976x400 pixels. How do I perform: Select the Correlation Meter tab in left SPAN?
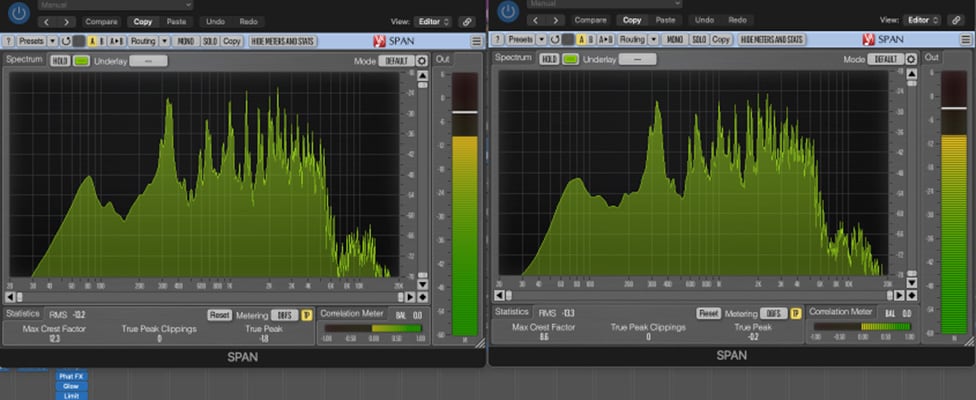[x=352, y=314]
